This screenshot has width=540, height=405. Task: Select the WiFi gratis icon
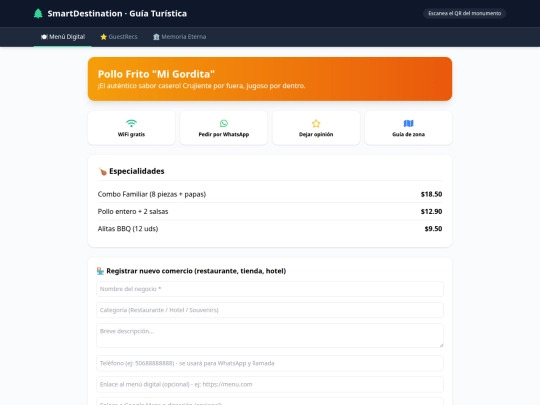click(x=131, y=123)
